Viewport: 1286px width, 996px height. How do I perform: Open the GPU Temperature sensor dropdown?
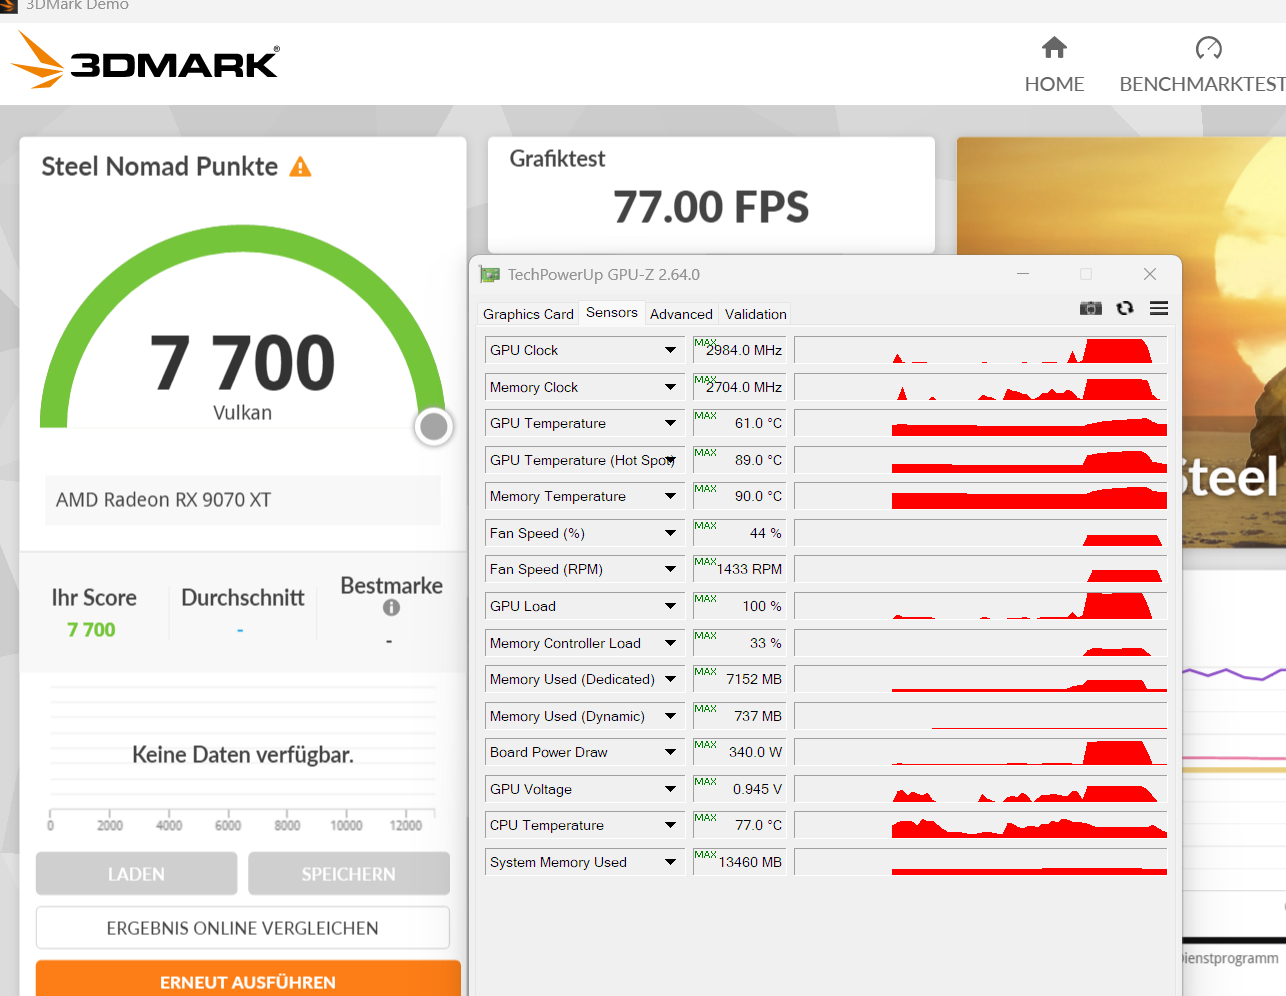coord(670,423)
